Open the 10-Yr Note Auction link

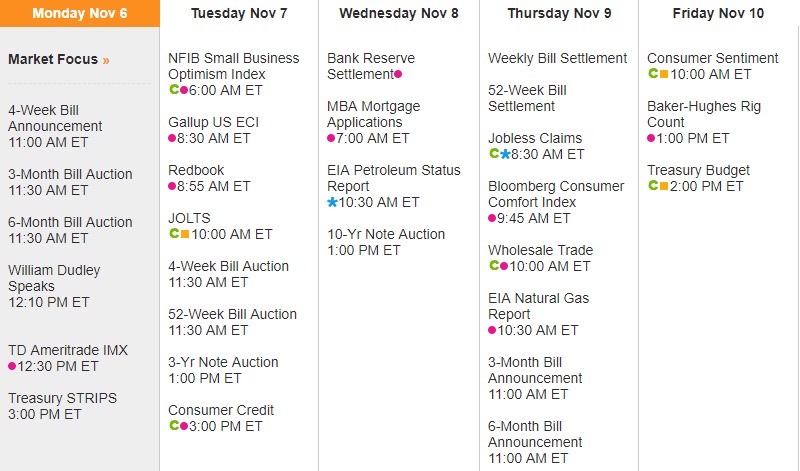[386, 234]
